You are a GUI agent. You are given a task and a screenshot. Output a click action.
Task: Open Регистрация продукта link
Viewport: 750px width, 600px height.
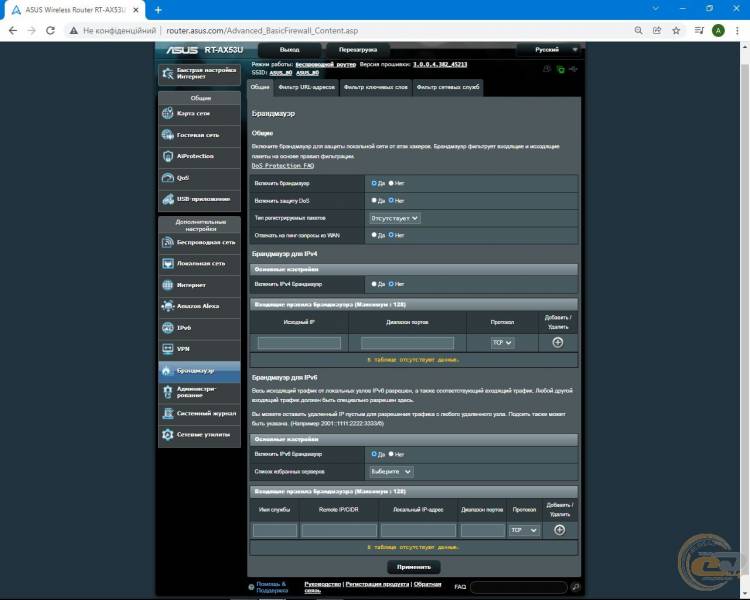click(377, 584)
